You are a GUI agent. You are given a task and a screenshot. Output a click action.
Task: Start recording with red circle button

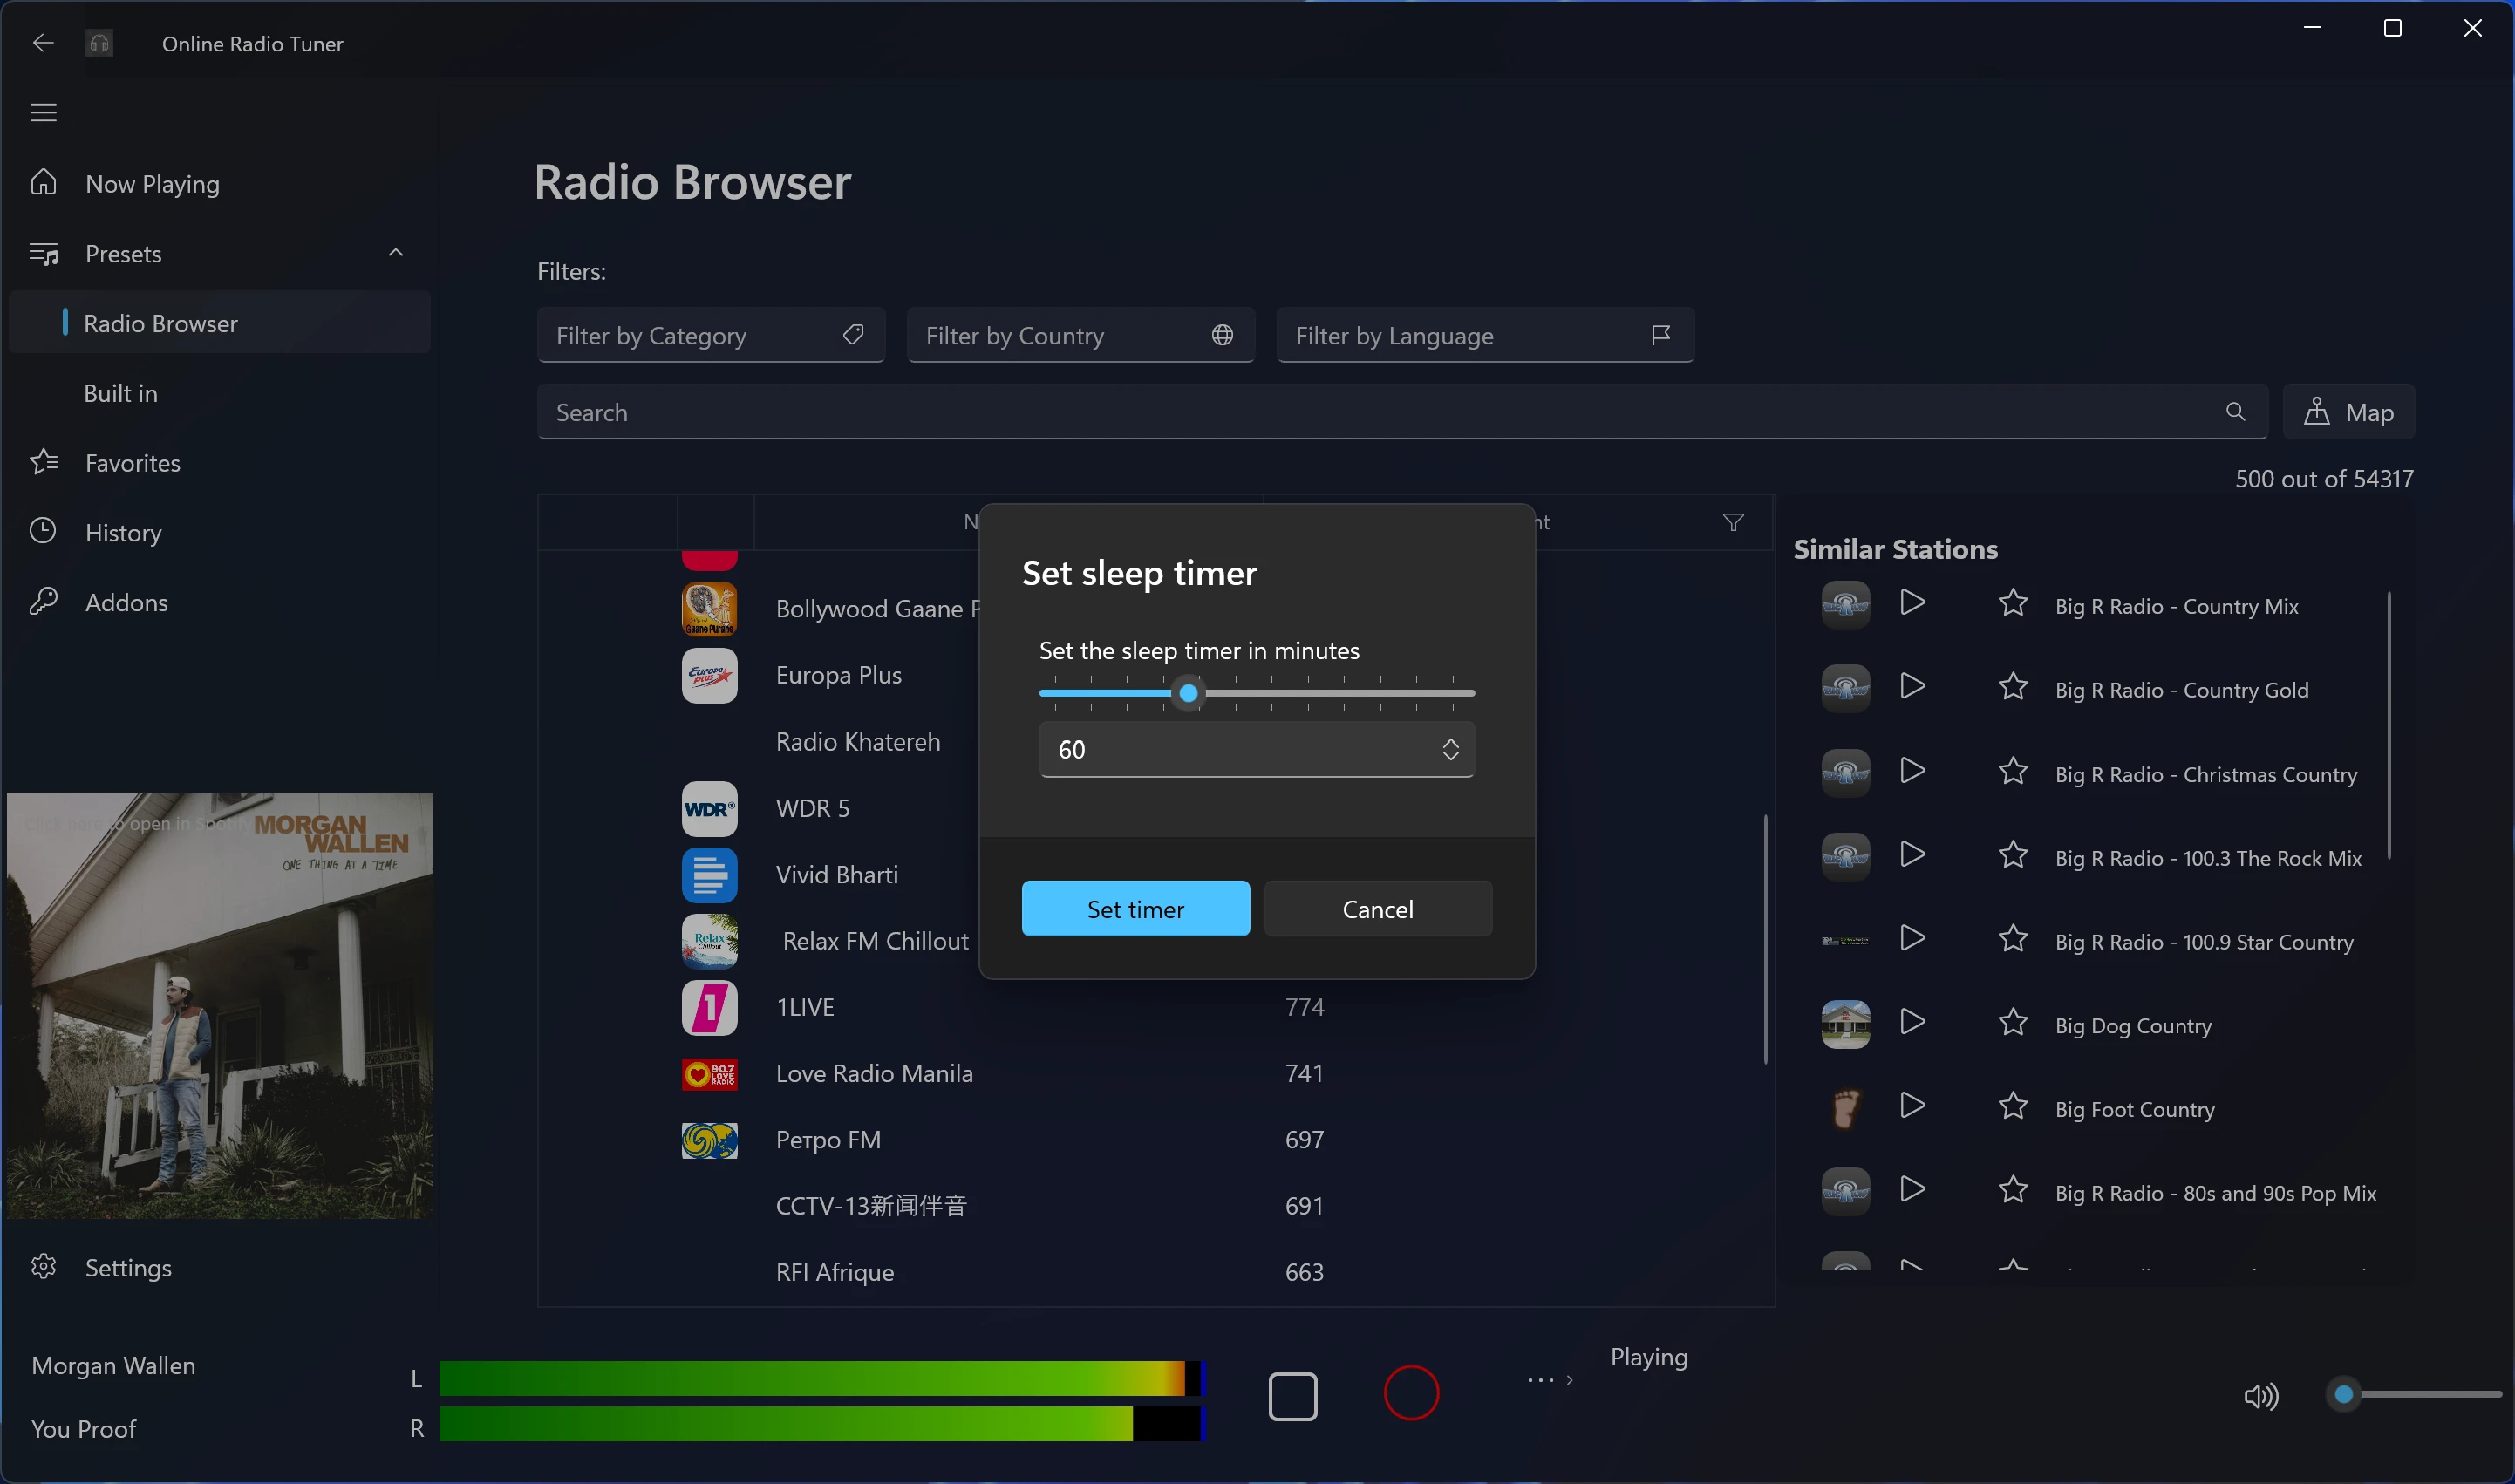tap(1411, 1393)
